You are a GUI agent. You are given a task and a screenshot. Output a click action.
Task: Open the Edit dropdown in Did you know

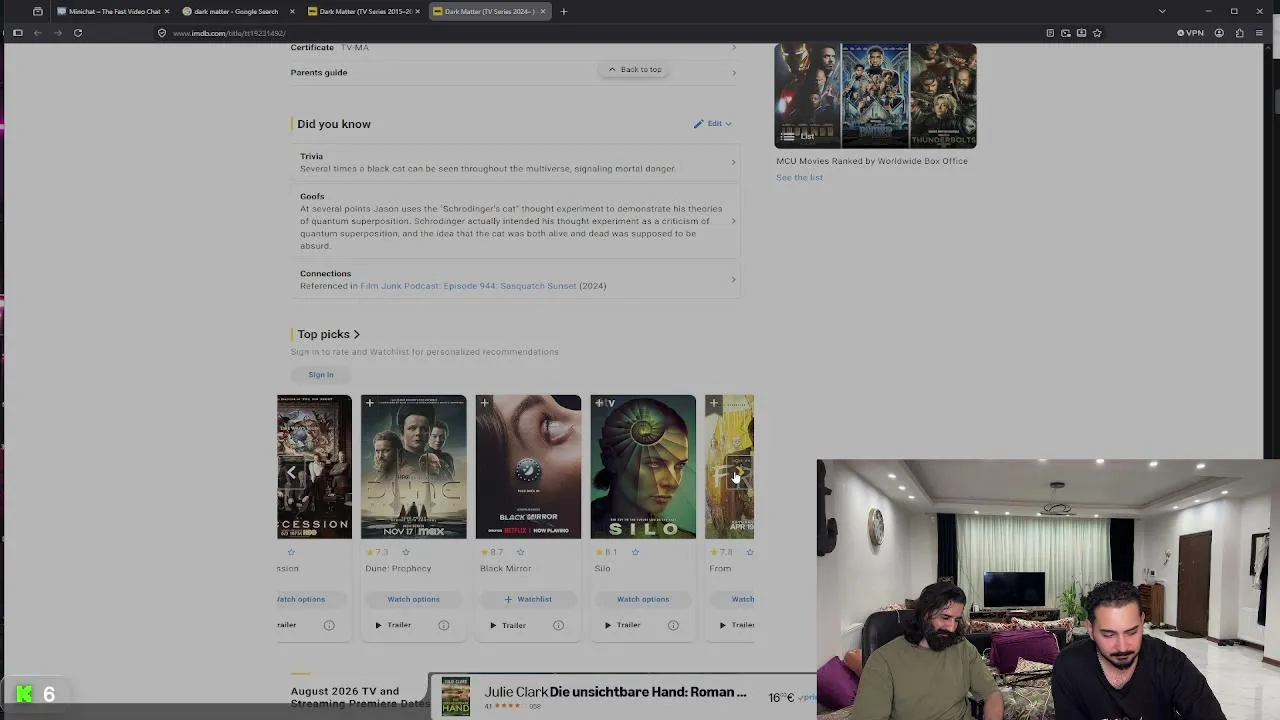(713, 124)
